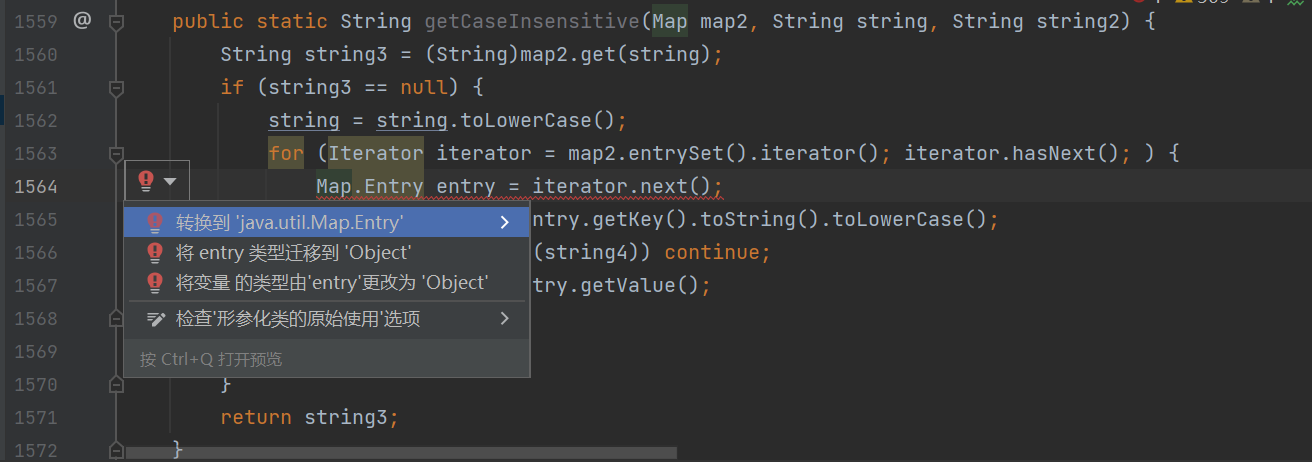Open the dropdown arrow beside the error bulb
Viewport: 1312px width, 462px height.
170,181
